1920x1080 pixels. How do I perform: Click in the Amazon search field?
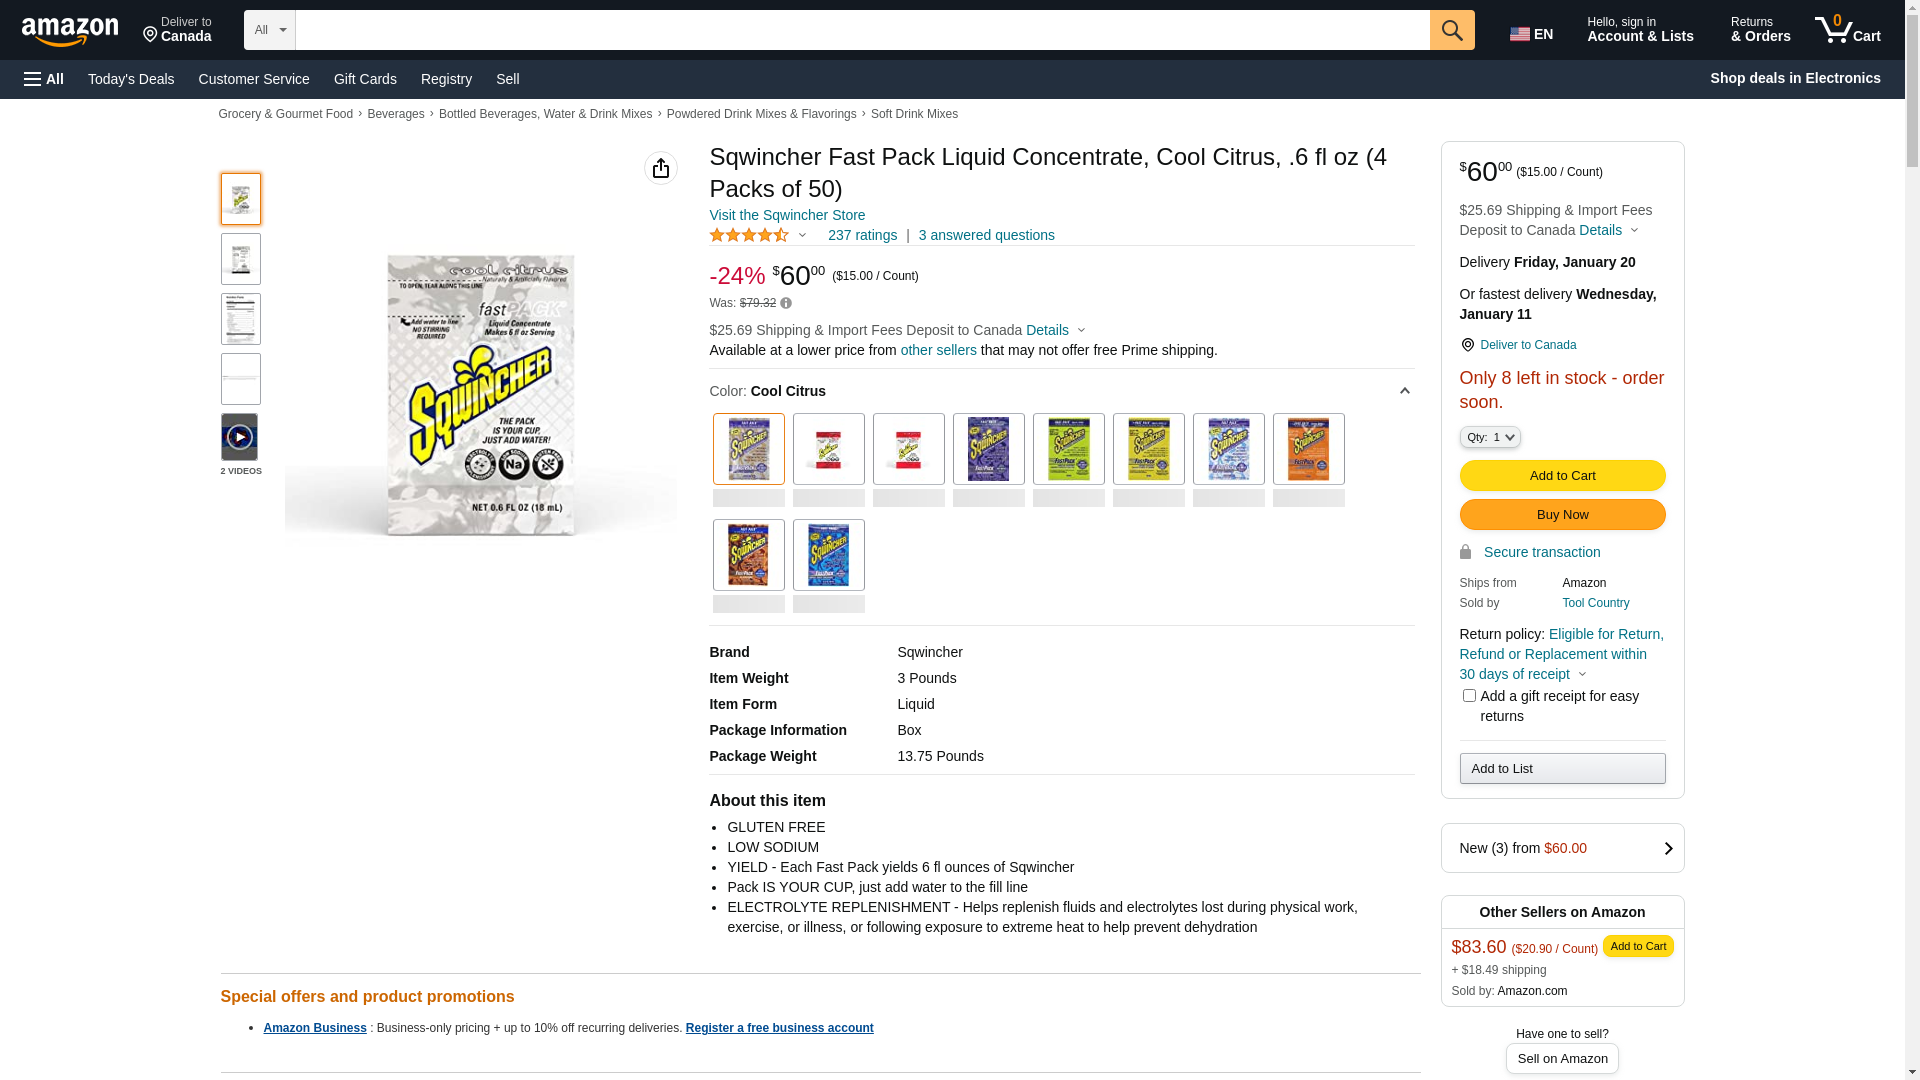click(862, 30)
